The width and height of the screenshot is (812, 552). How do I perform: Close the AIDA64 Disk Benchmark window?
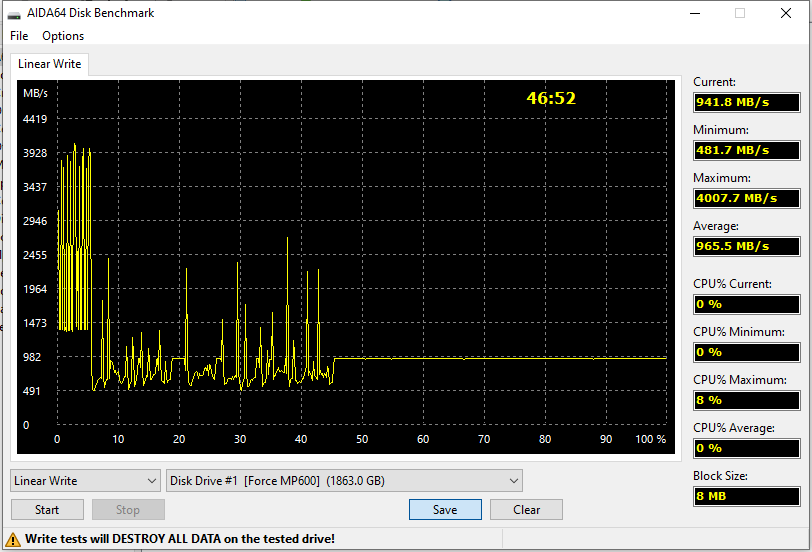[786, 13]
